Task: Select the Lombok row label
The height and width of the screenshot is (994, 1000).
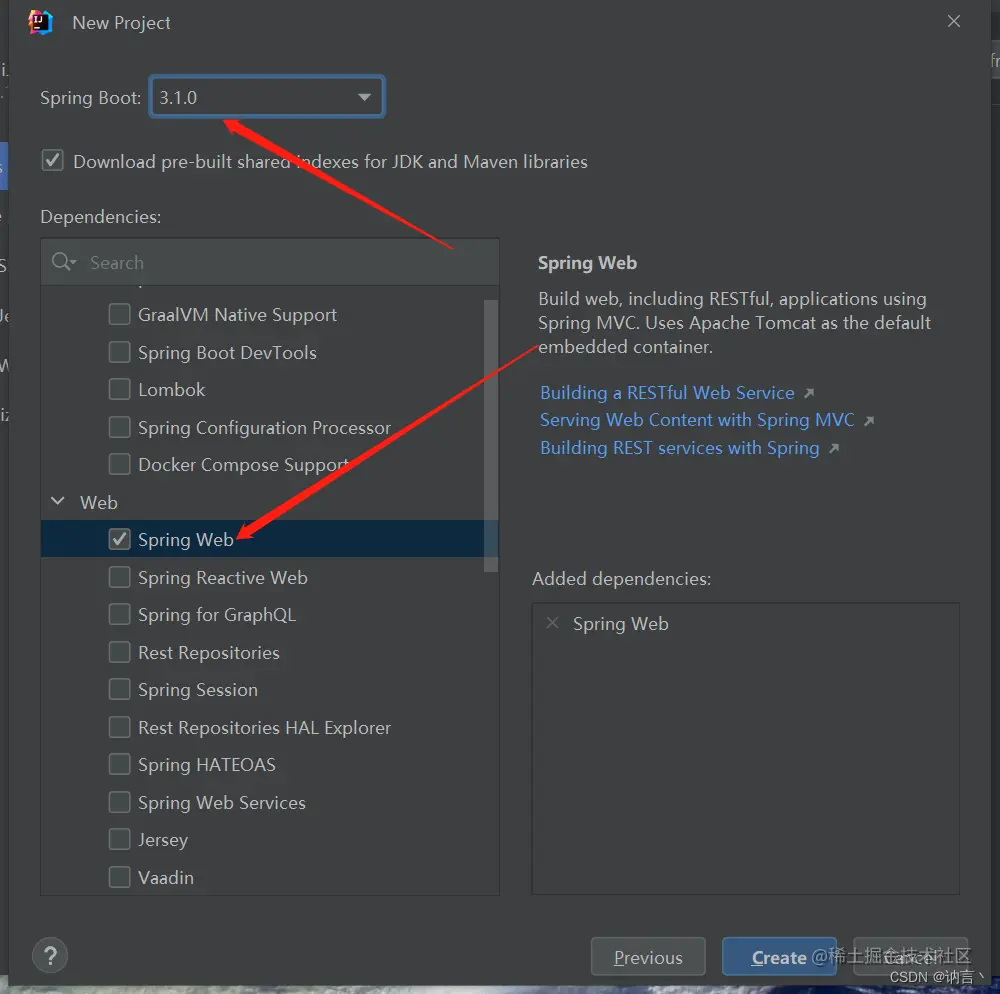Action: 172,390
